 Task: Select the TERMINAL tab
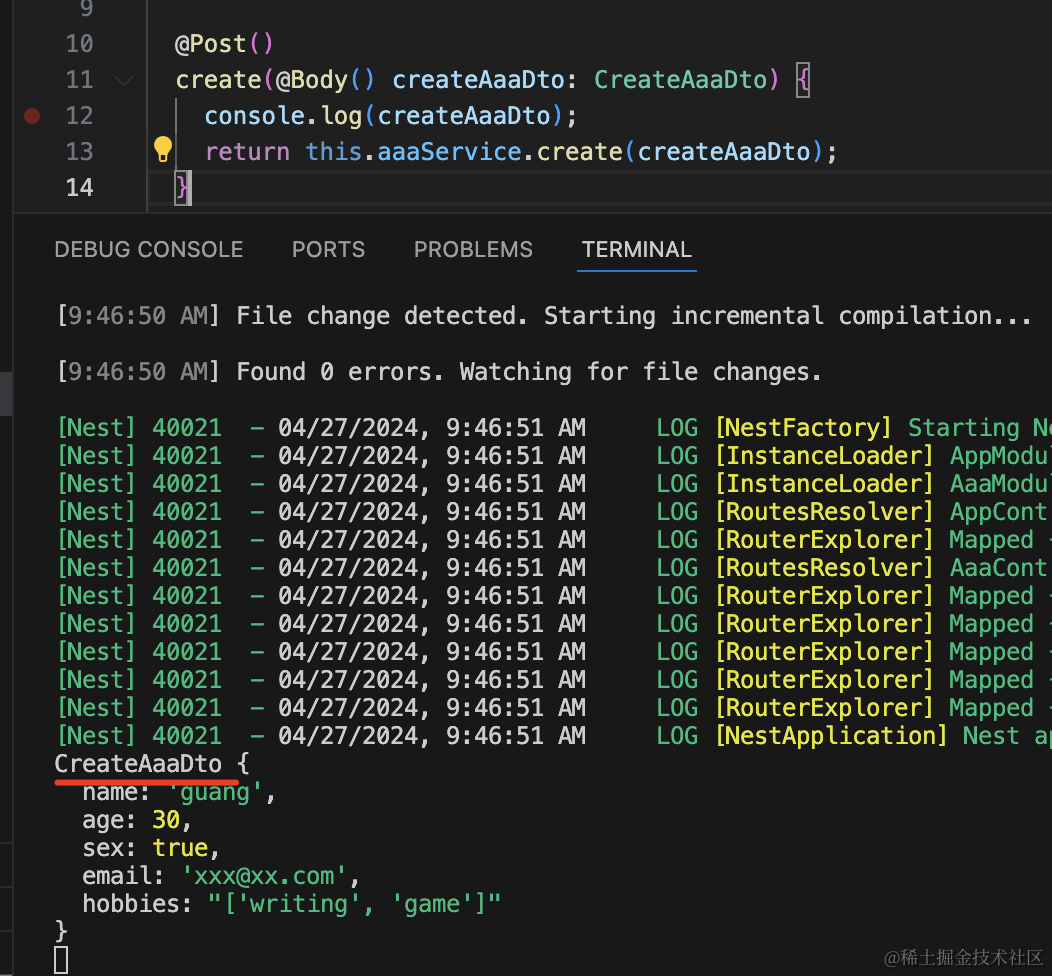point(637,250)
